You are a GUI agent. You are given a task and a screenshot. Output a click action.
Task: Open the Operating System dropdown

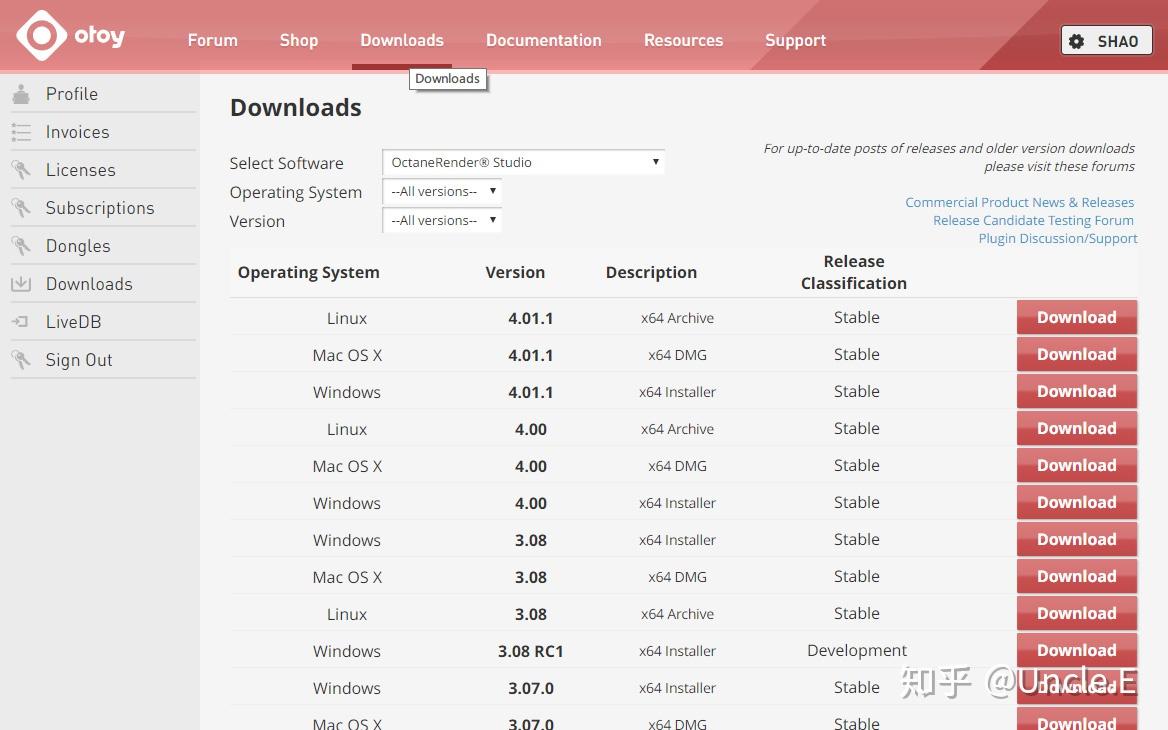pos(442,191)
